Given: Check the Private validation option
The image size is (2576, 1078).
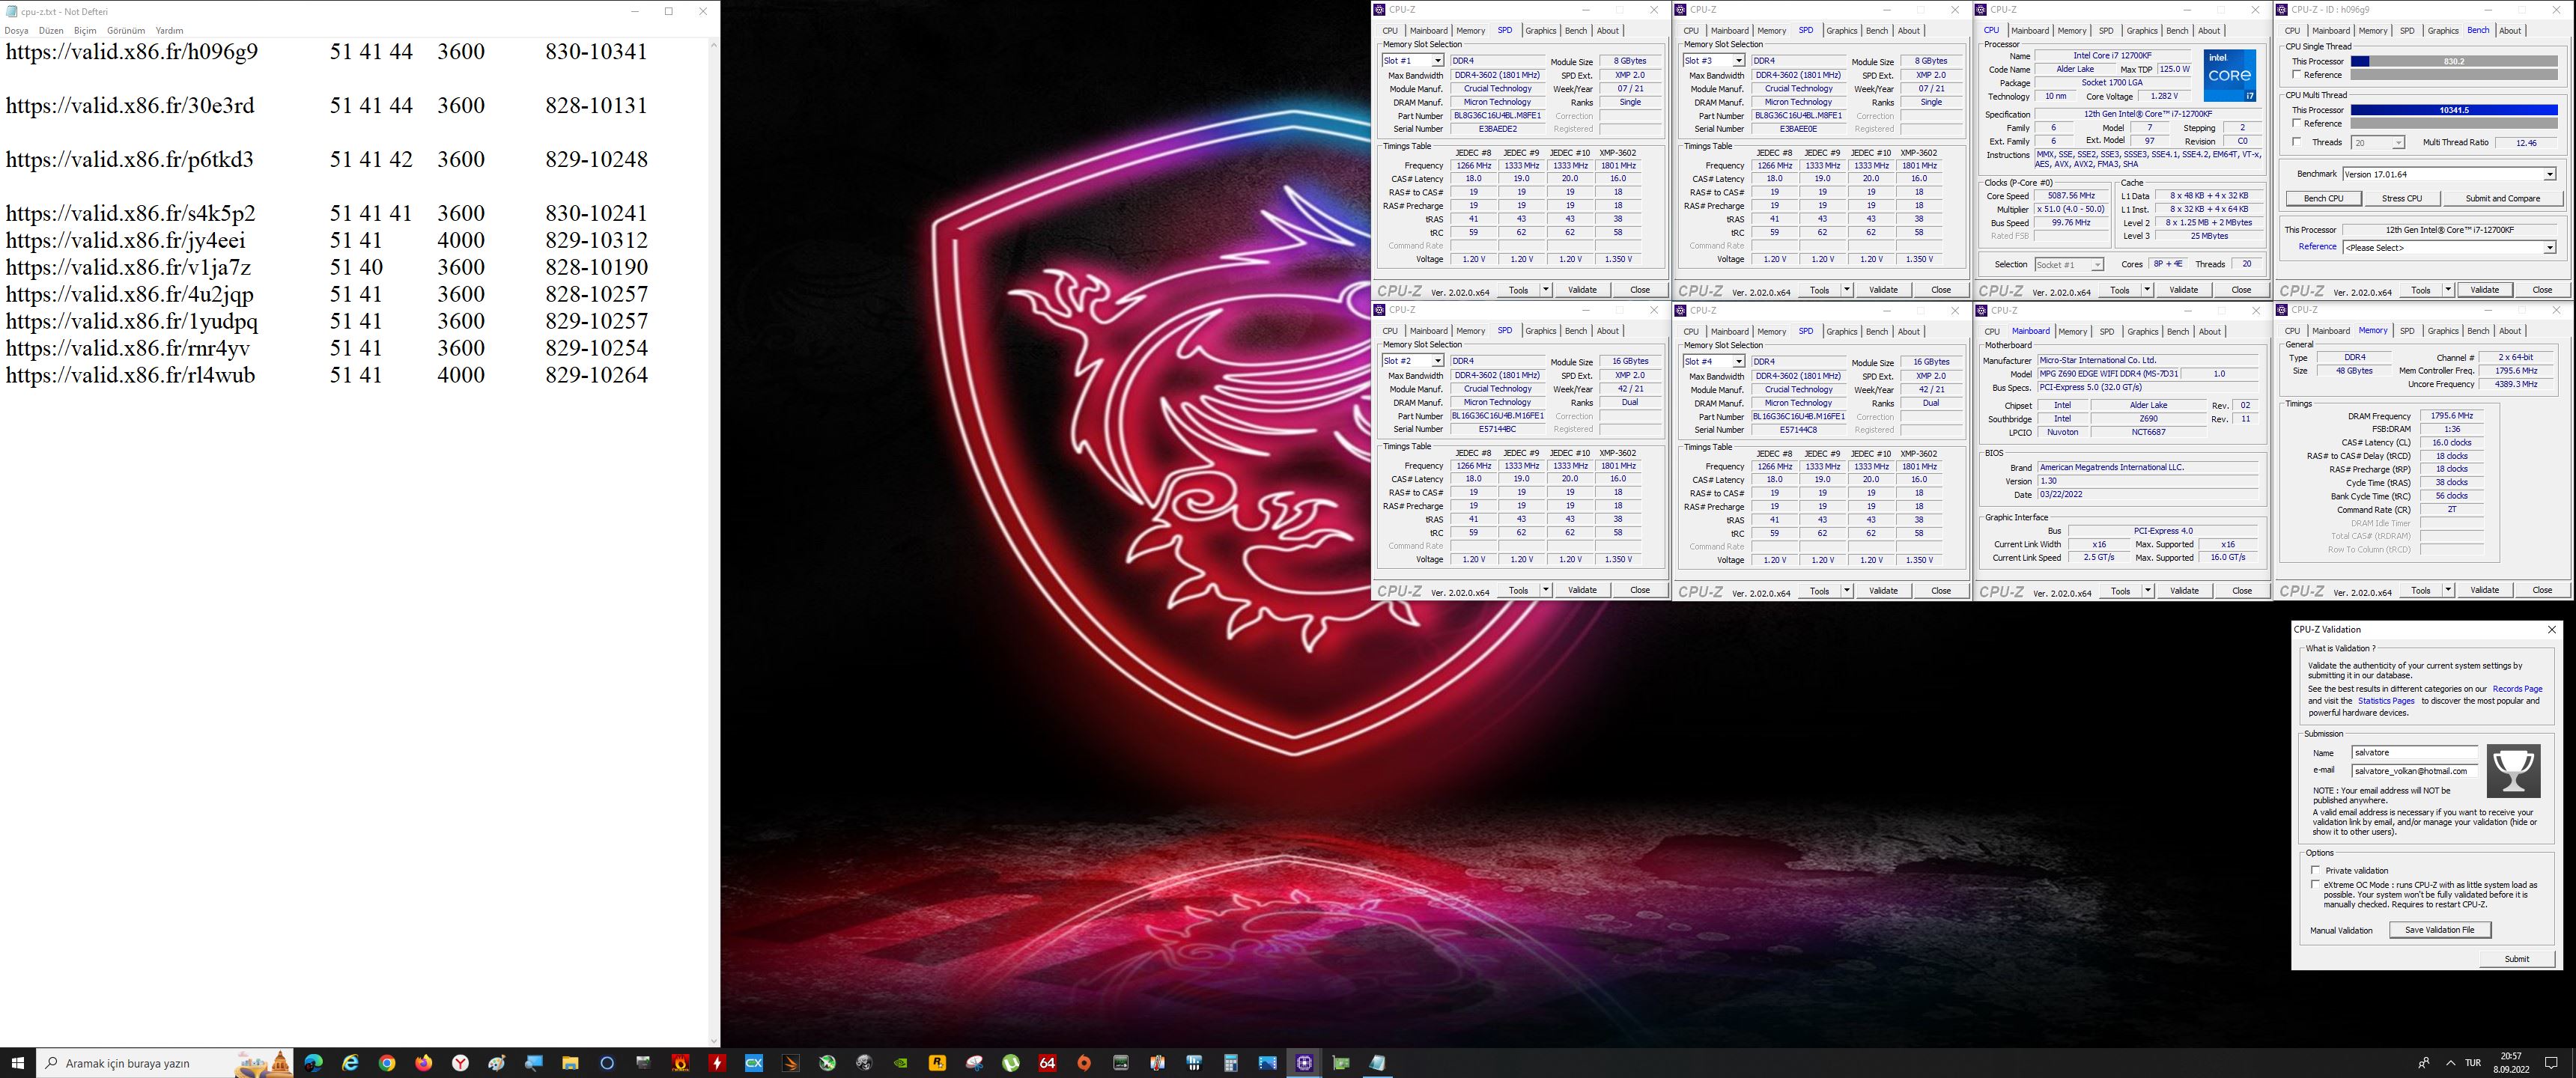Looking at the screenshot, I should click(x=2315, y=870).
